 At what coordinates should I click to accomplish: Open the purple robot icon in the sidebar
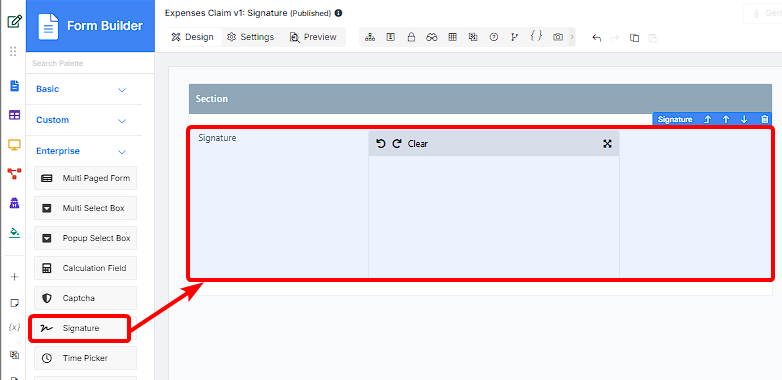[x=14, y=203]
